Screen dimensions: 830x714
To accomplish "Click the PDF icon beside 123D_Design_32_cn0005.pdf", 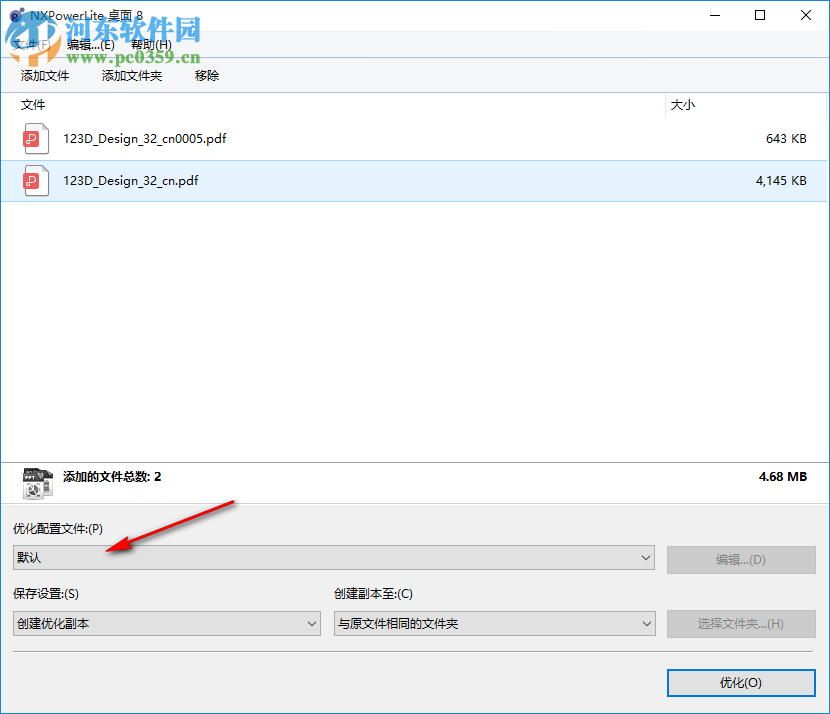I will (35, 139).
